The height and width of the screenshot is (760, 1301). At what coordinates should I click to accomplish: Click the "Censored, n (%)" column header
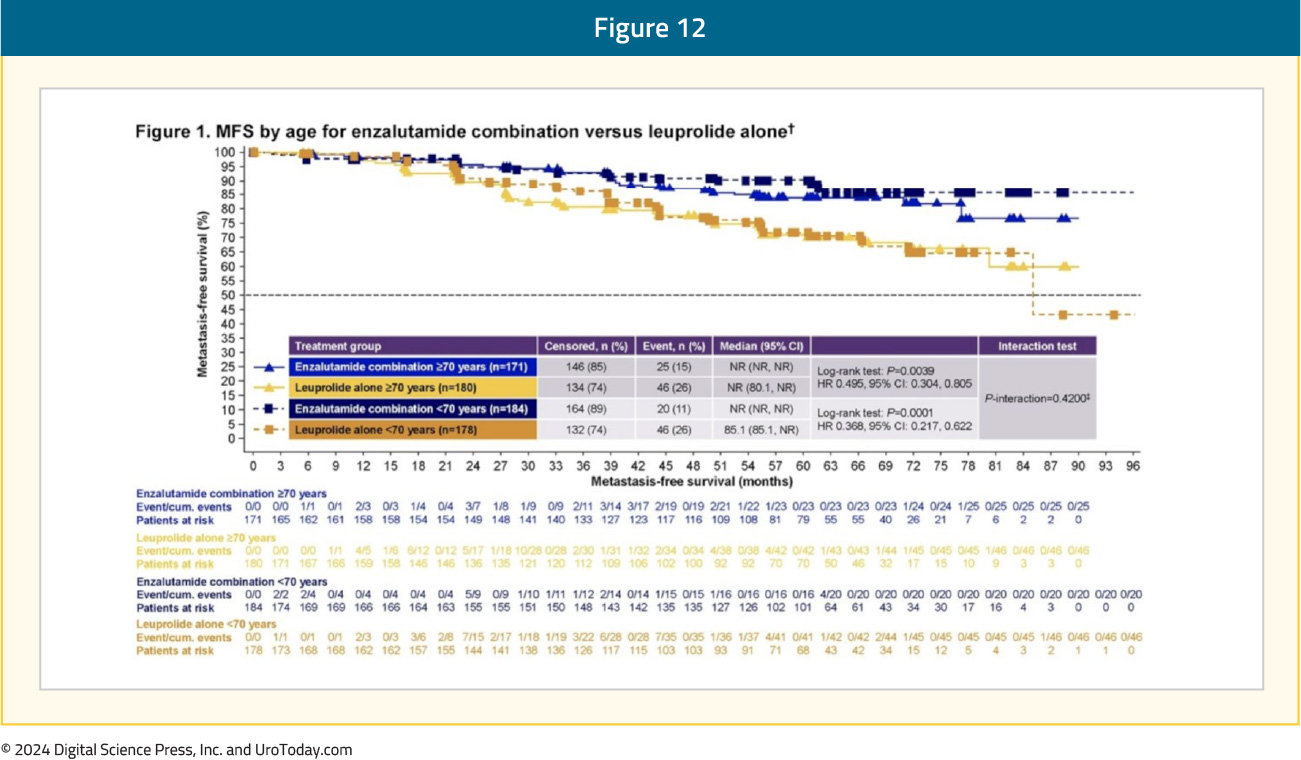coord(586,346)
